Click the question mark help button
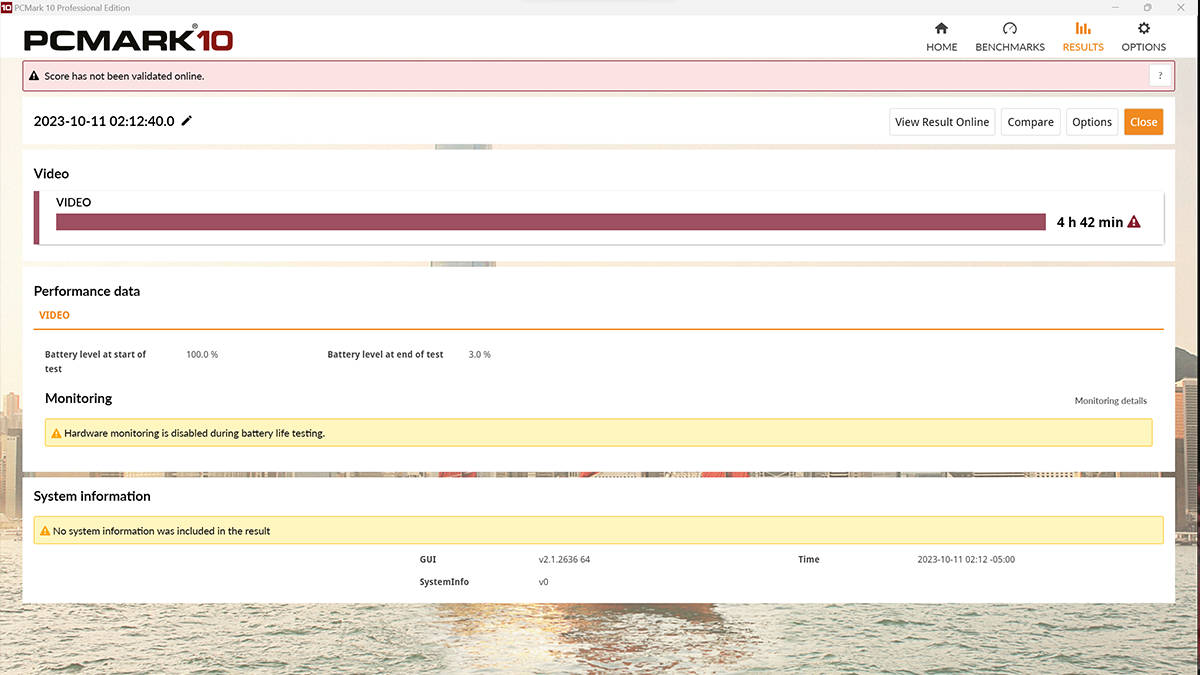The image size is (1200, 675). pos(1160,76)
